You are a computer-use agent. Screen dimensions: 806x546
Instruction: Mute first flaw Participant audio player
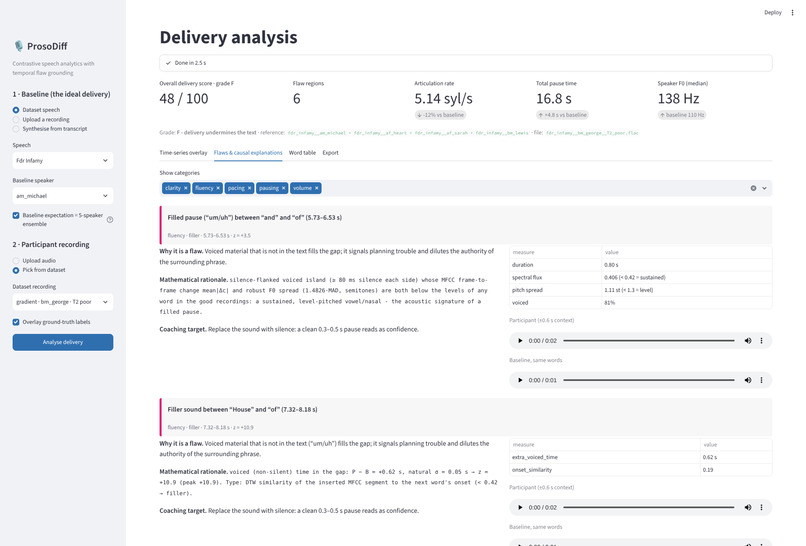coord(748,340)
